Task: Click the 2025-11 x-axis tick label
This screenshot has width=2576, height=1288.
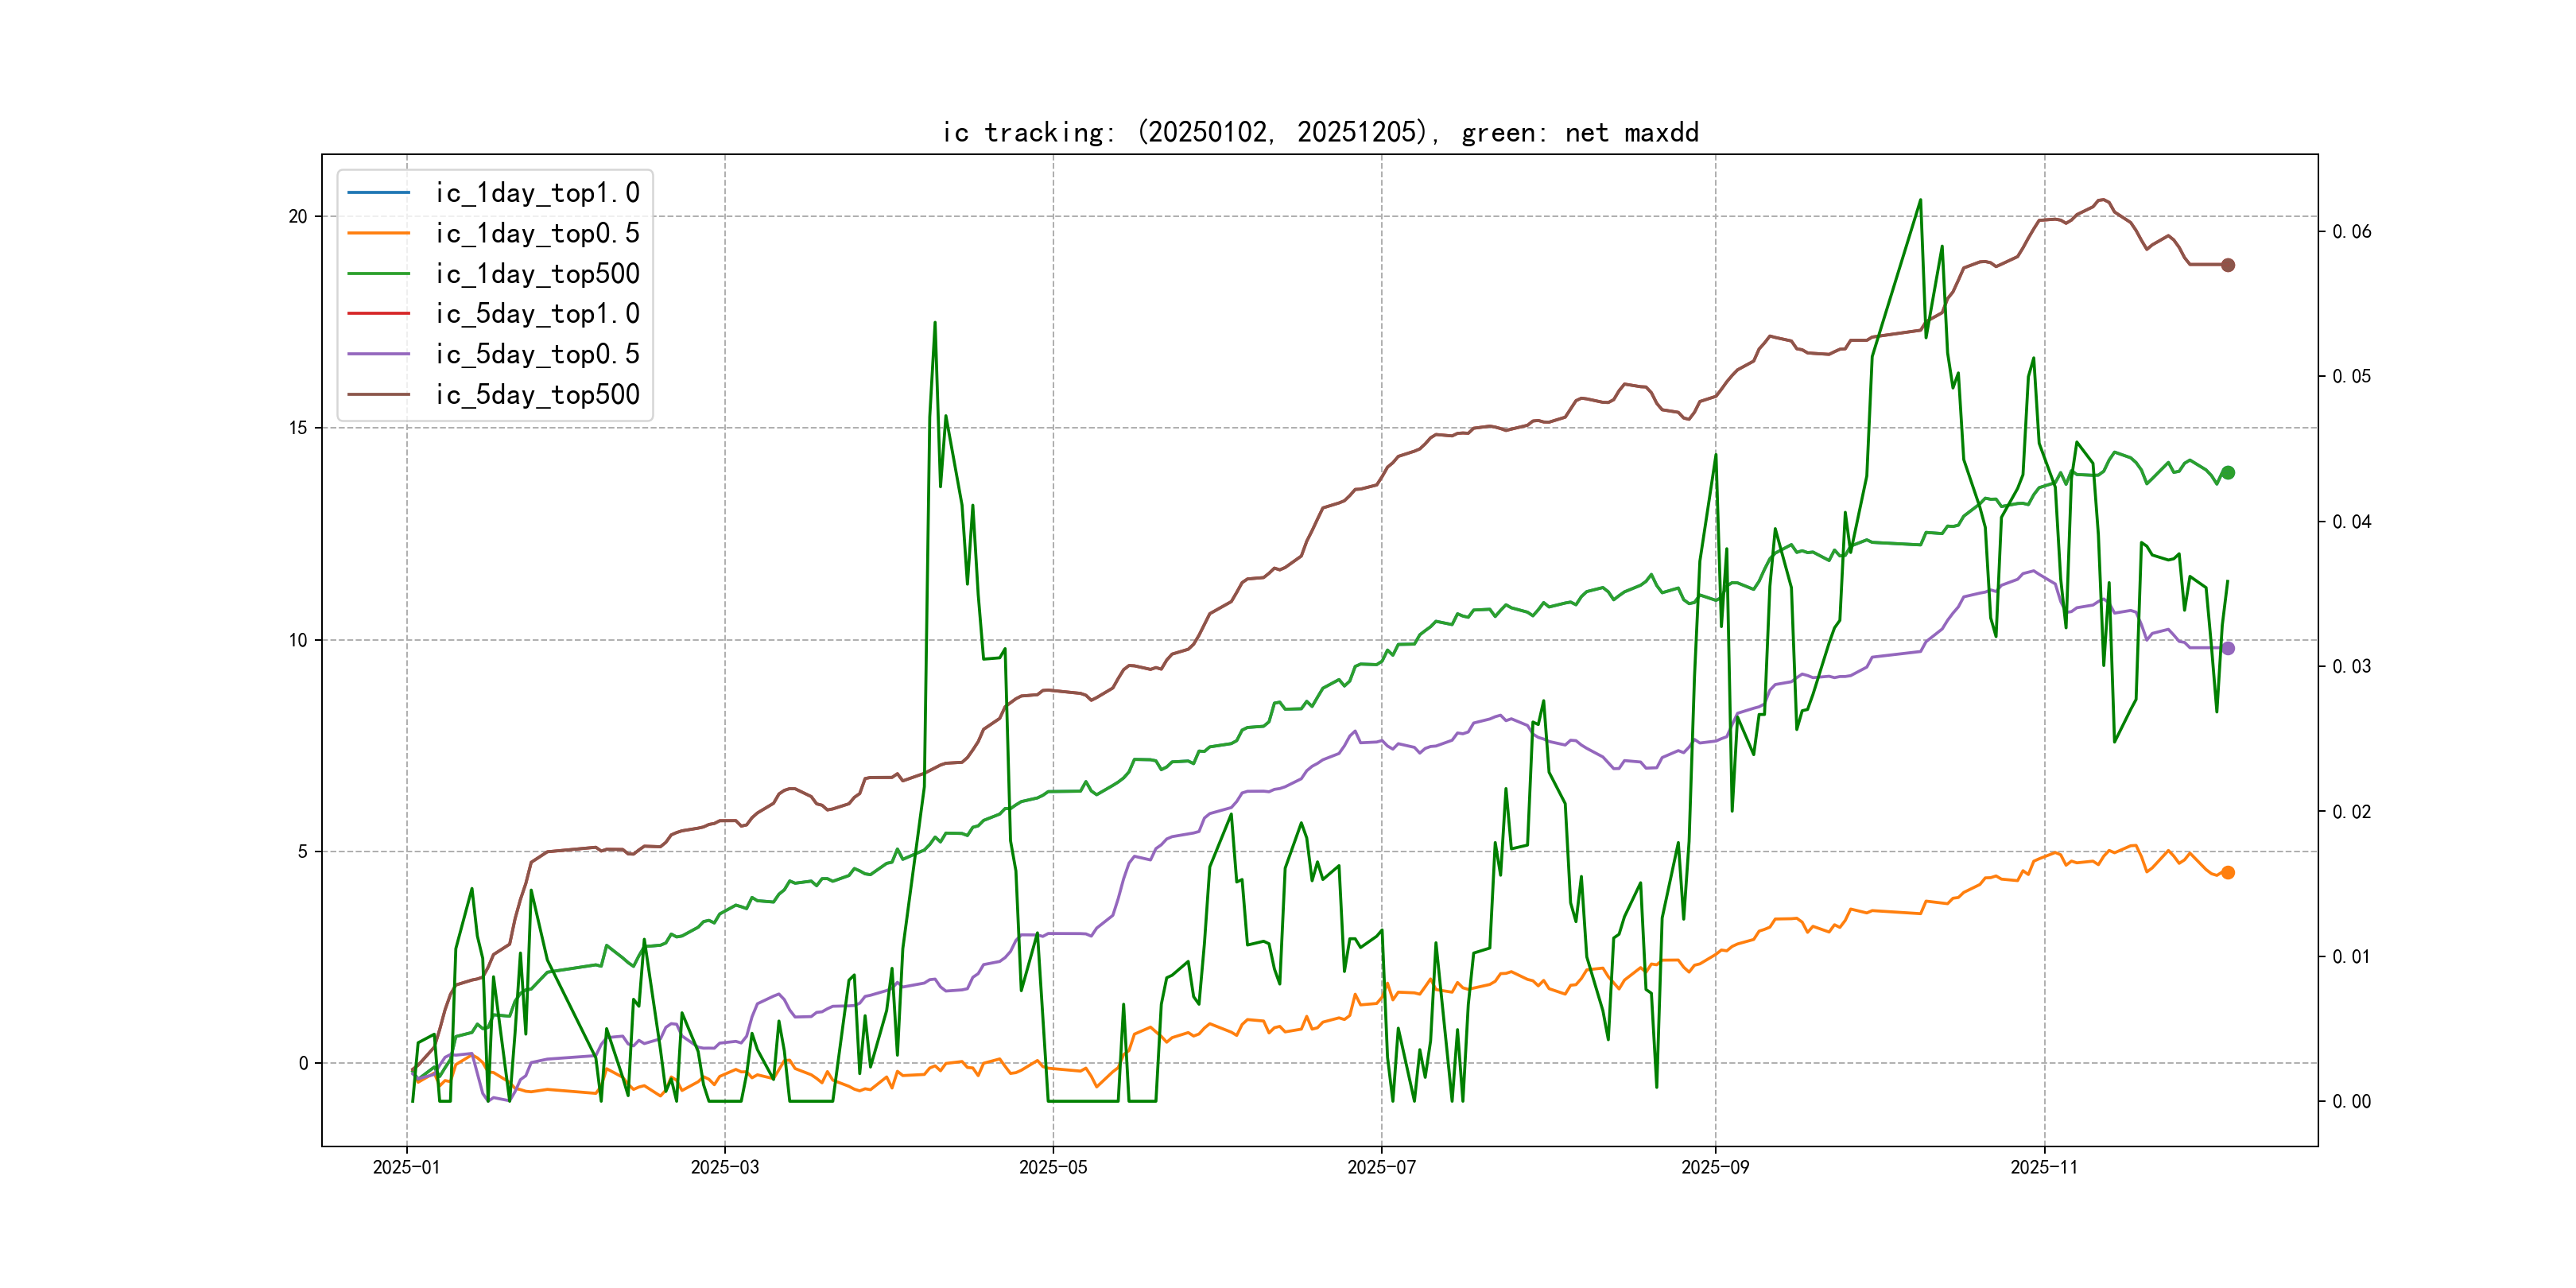Action: tap(2043, 1167)
